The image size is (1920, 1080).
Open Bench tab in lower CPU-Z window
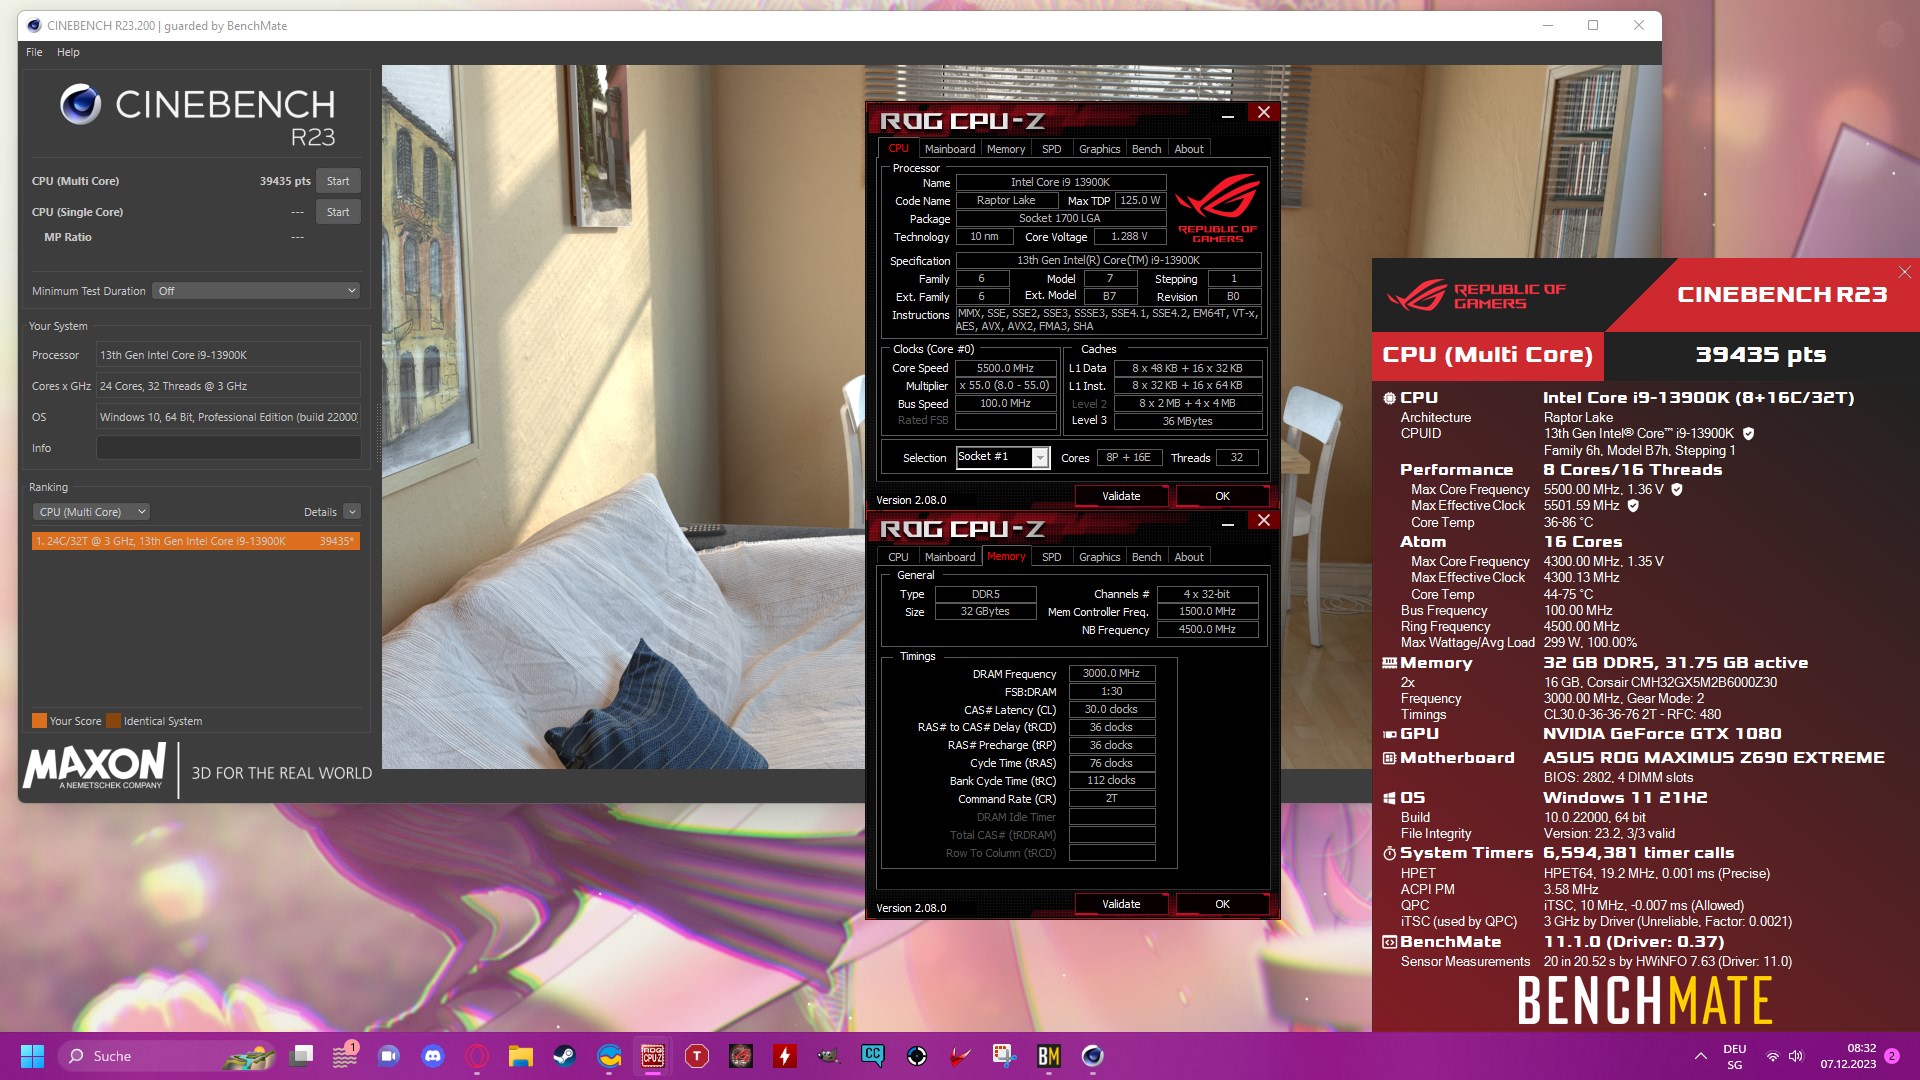point(1146,557)
